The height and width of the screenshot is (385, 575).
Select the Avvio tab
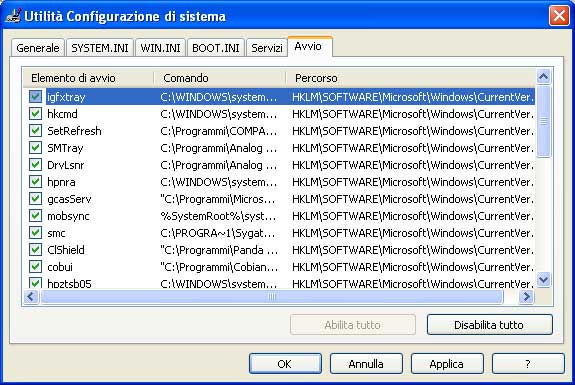[310, 47]
